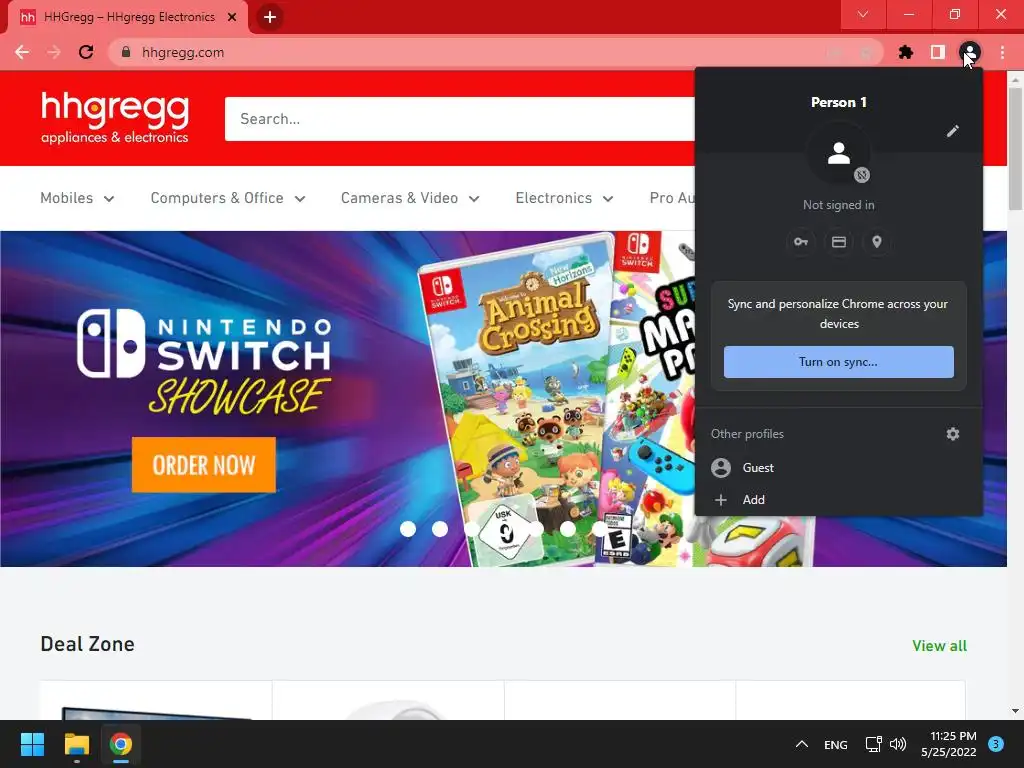1024x768 pixels.
Task: Click Chrome icon in taskbar
Action: (x=120, y=744)
